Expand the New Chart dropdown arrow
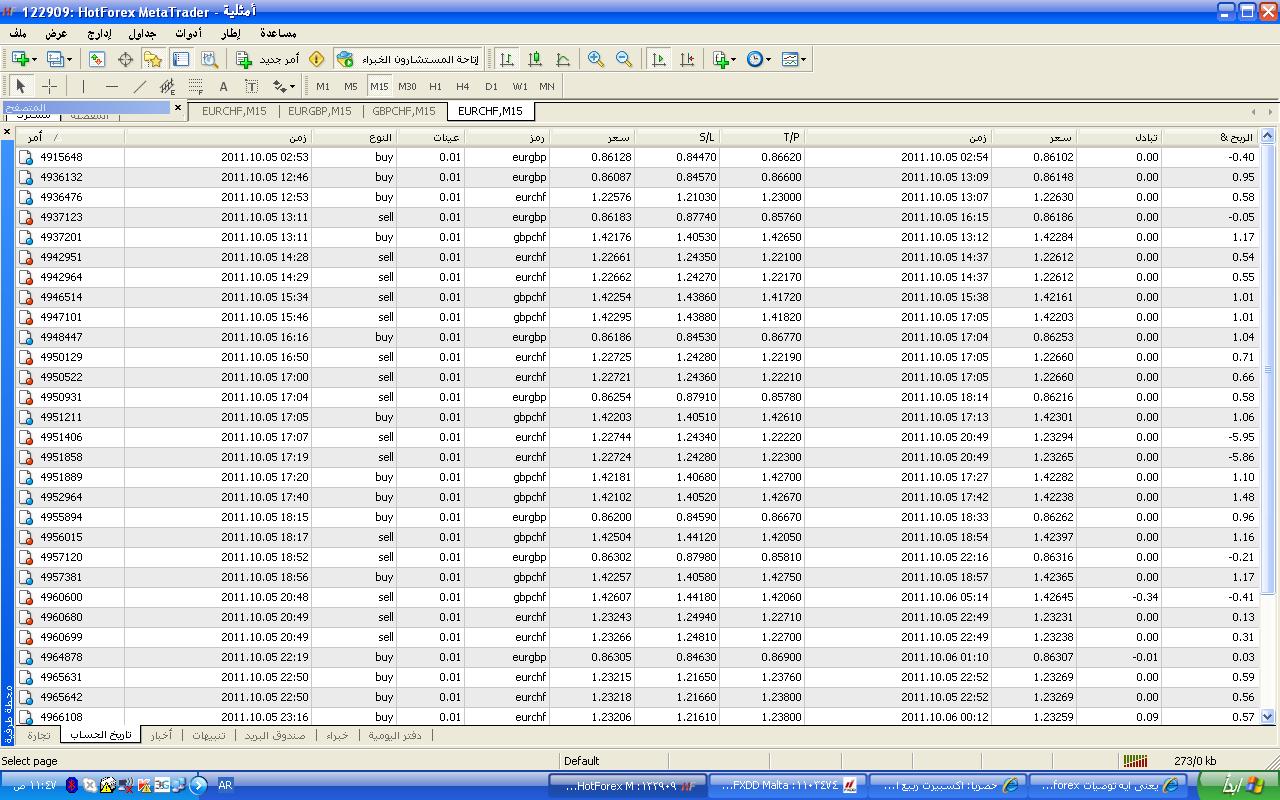Viewport: 1280px width, 800px height. 35,60
